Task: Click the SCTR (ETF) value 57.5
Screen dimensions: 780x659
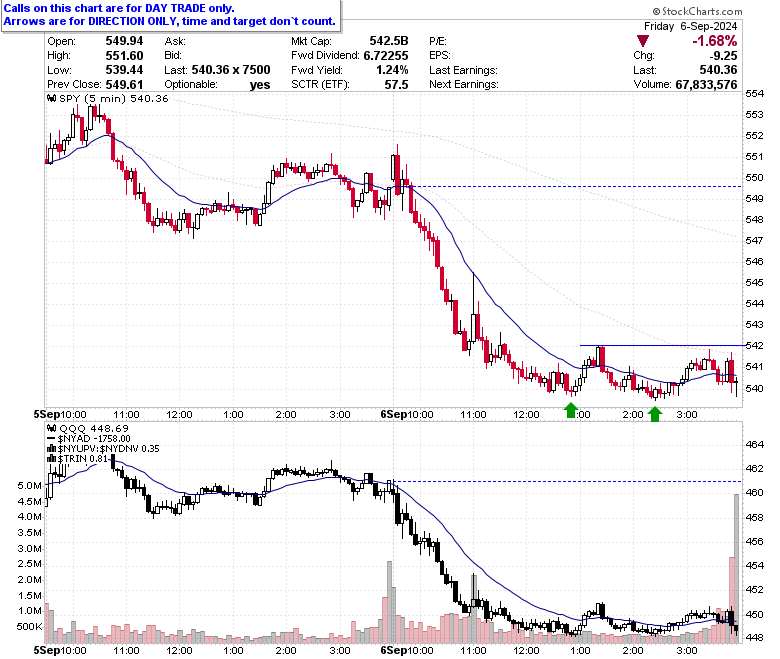Action: [396, 85]
